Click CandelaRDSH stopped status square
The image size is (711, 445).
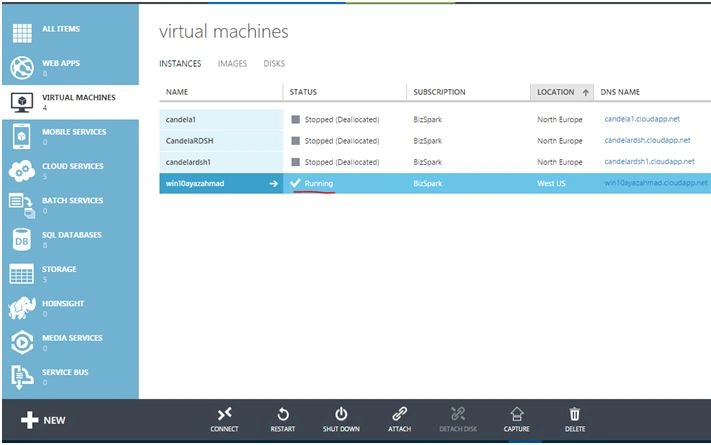[x=295, y=141]
